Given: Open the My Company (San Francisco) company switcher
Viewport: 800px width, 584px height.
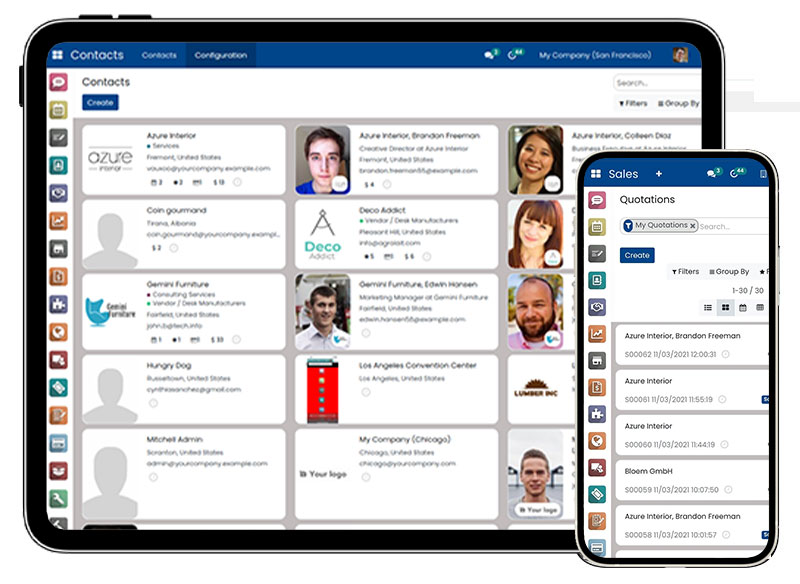Looking at the screenshot, I should pyautogui.click(x=595, y=55).
